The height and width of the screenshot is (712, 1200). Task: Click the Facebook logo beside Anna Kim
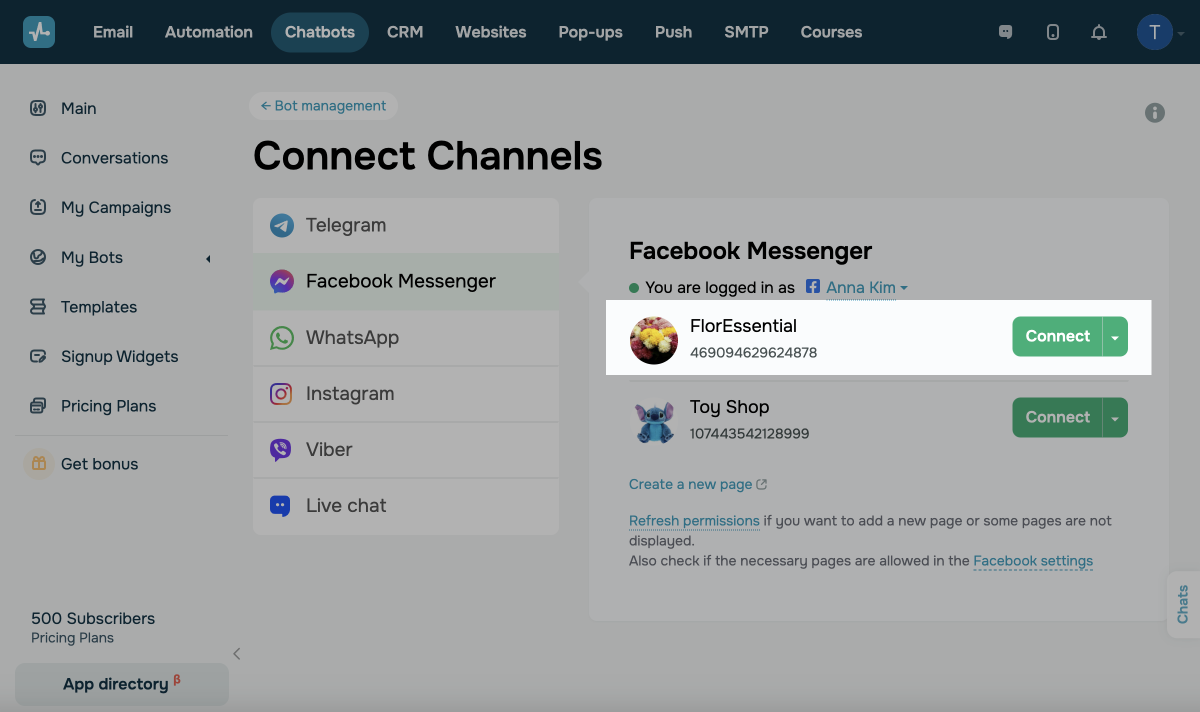coord(813,287)
